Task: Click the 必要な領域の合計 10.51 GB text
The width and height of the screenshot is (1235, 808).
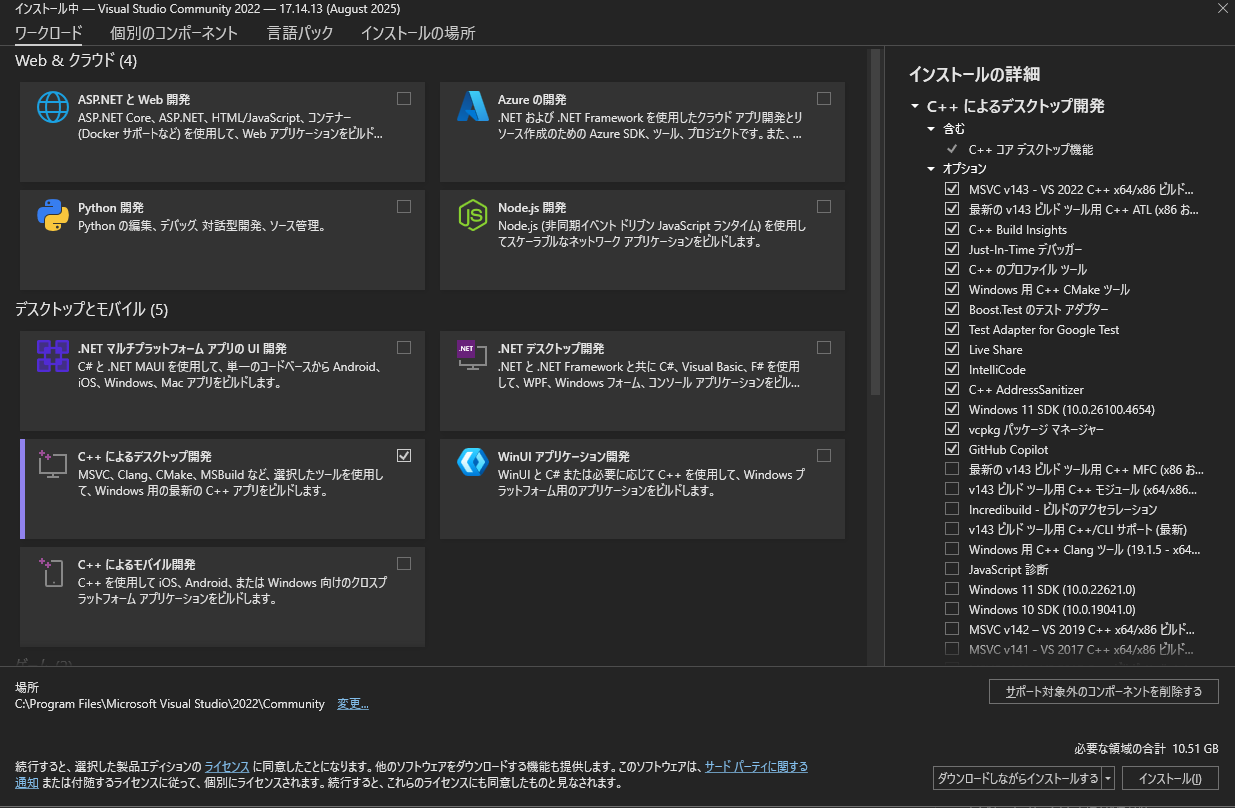Action: click(x=1146, y=748)
